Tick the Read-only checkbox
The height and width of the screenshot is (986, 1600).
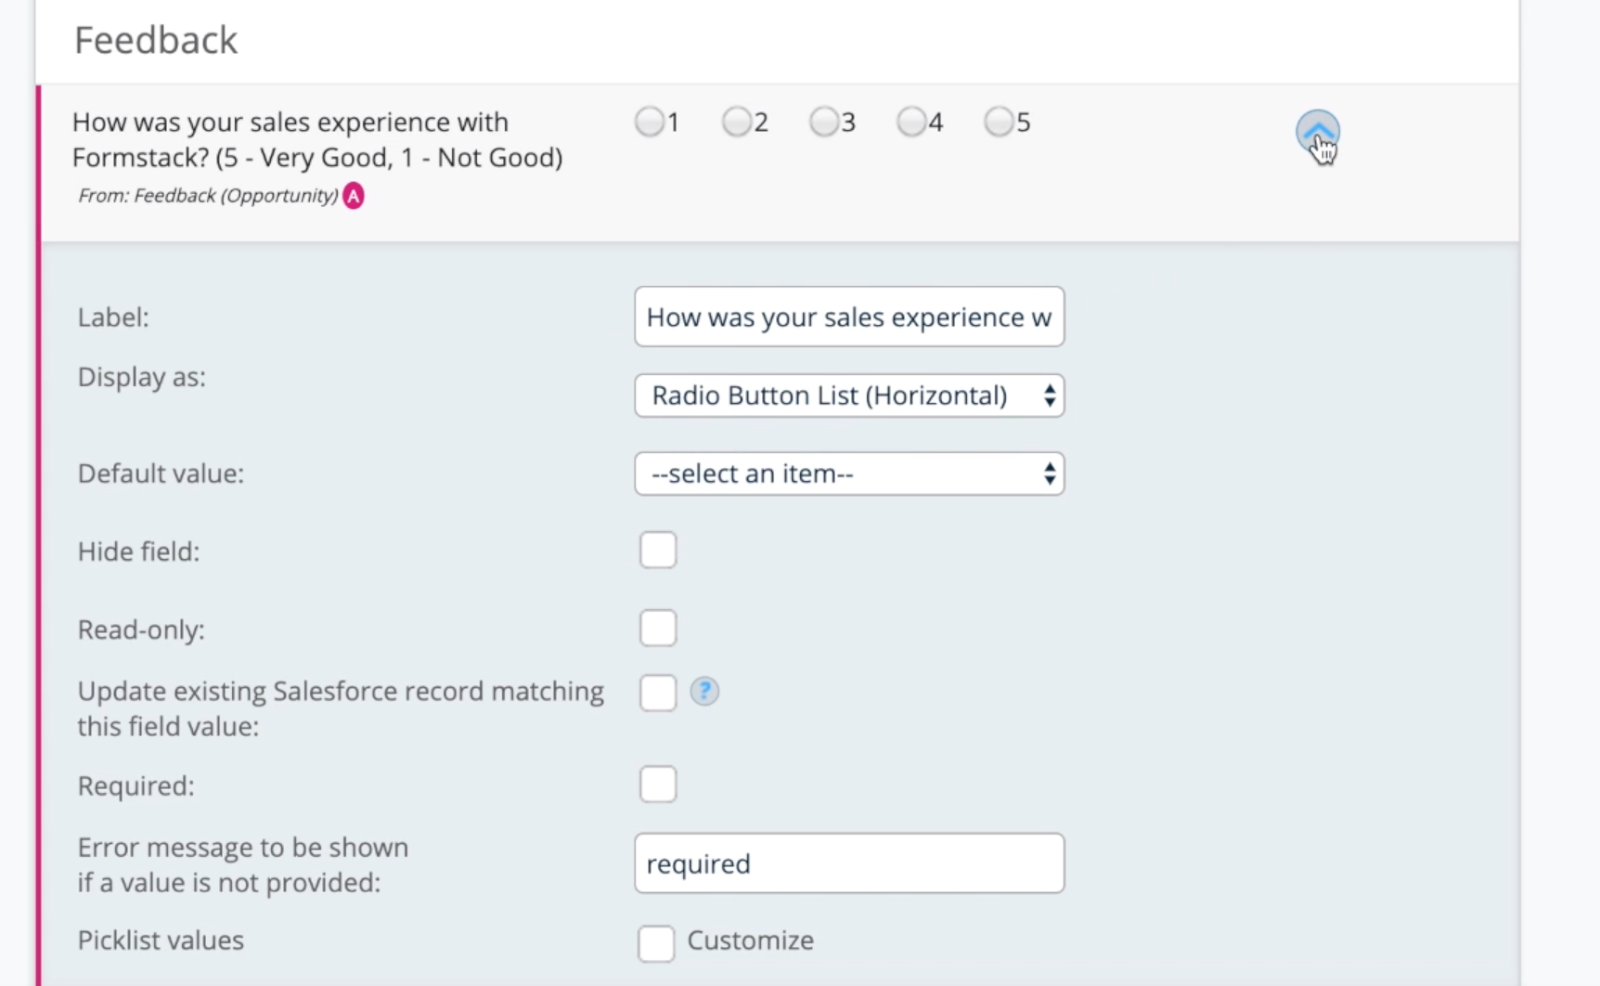pos(658,628)
